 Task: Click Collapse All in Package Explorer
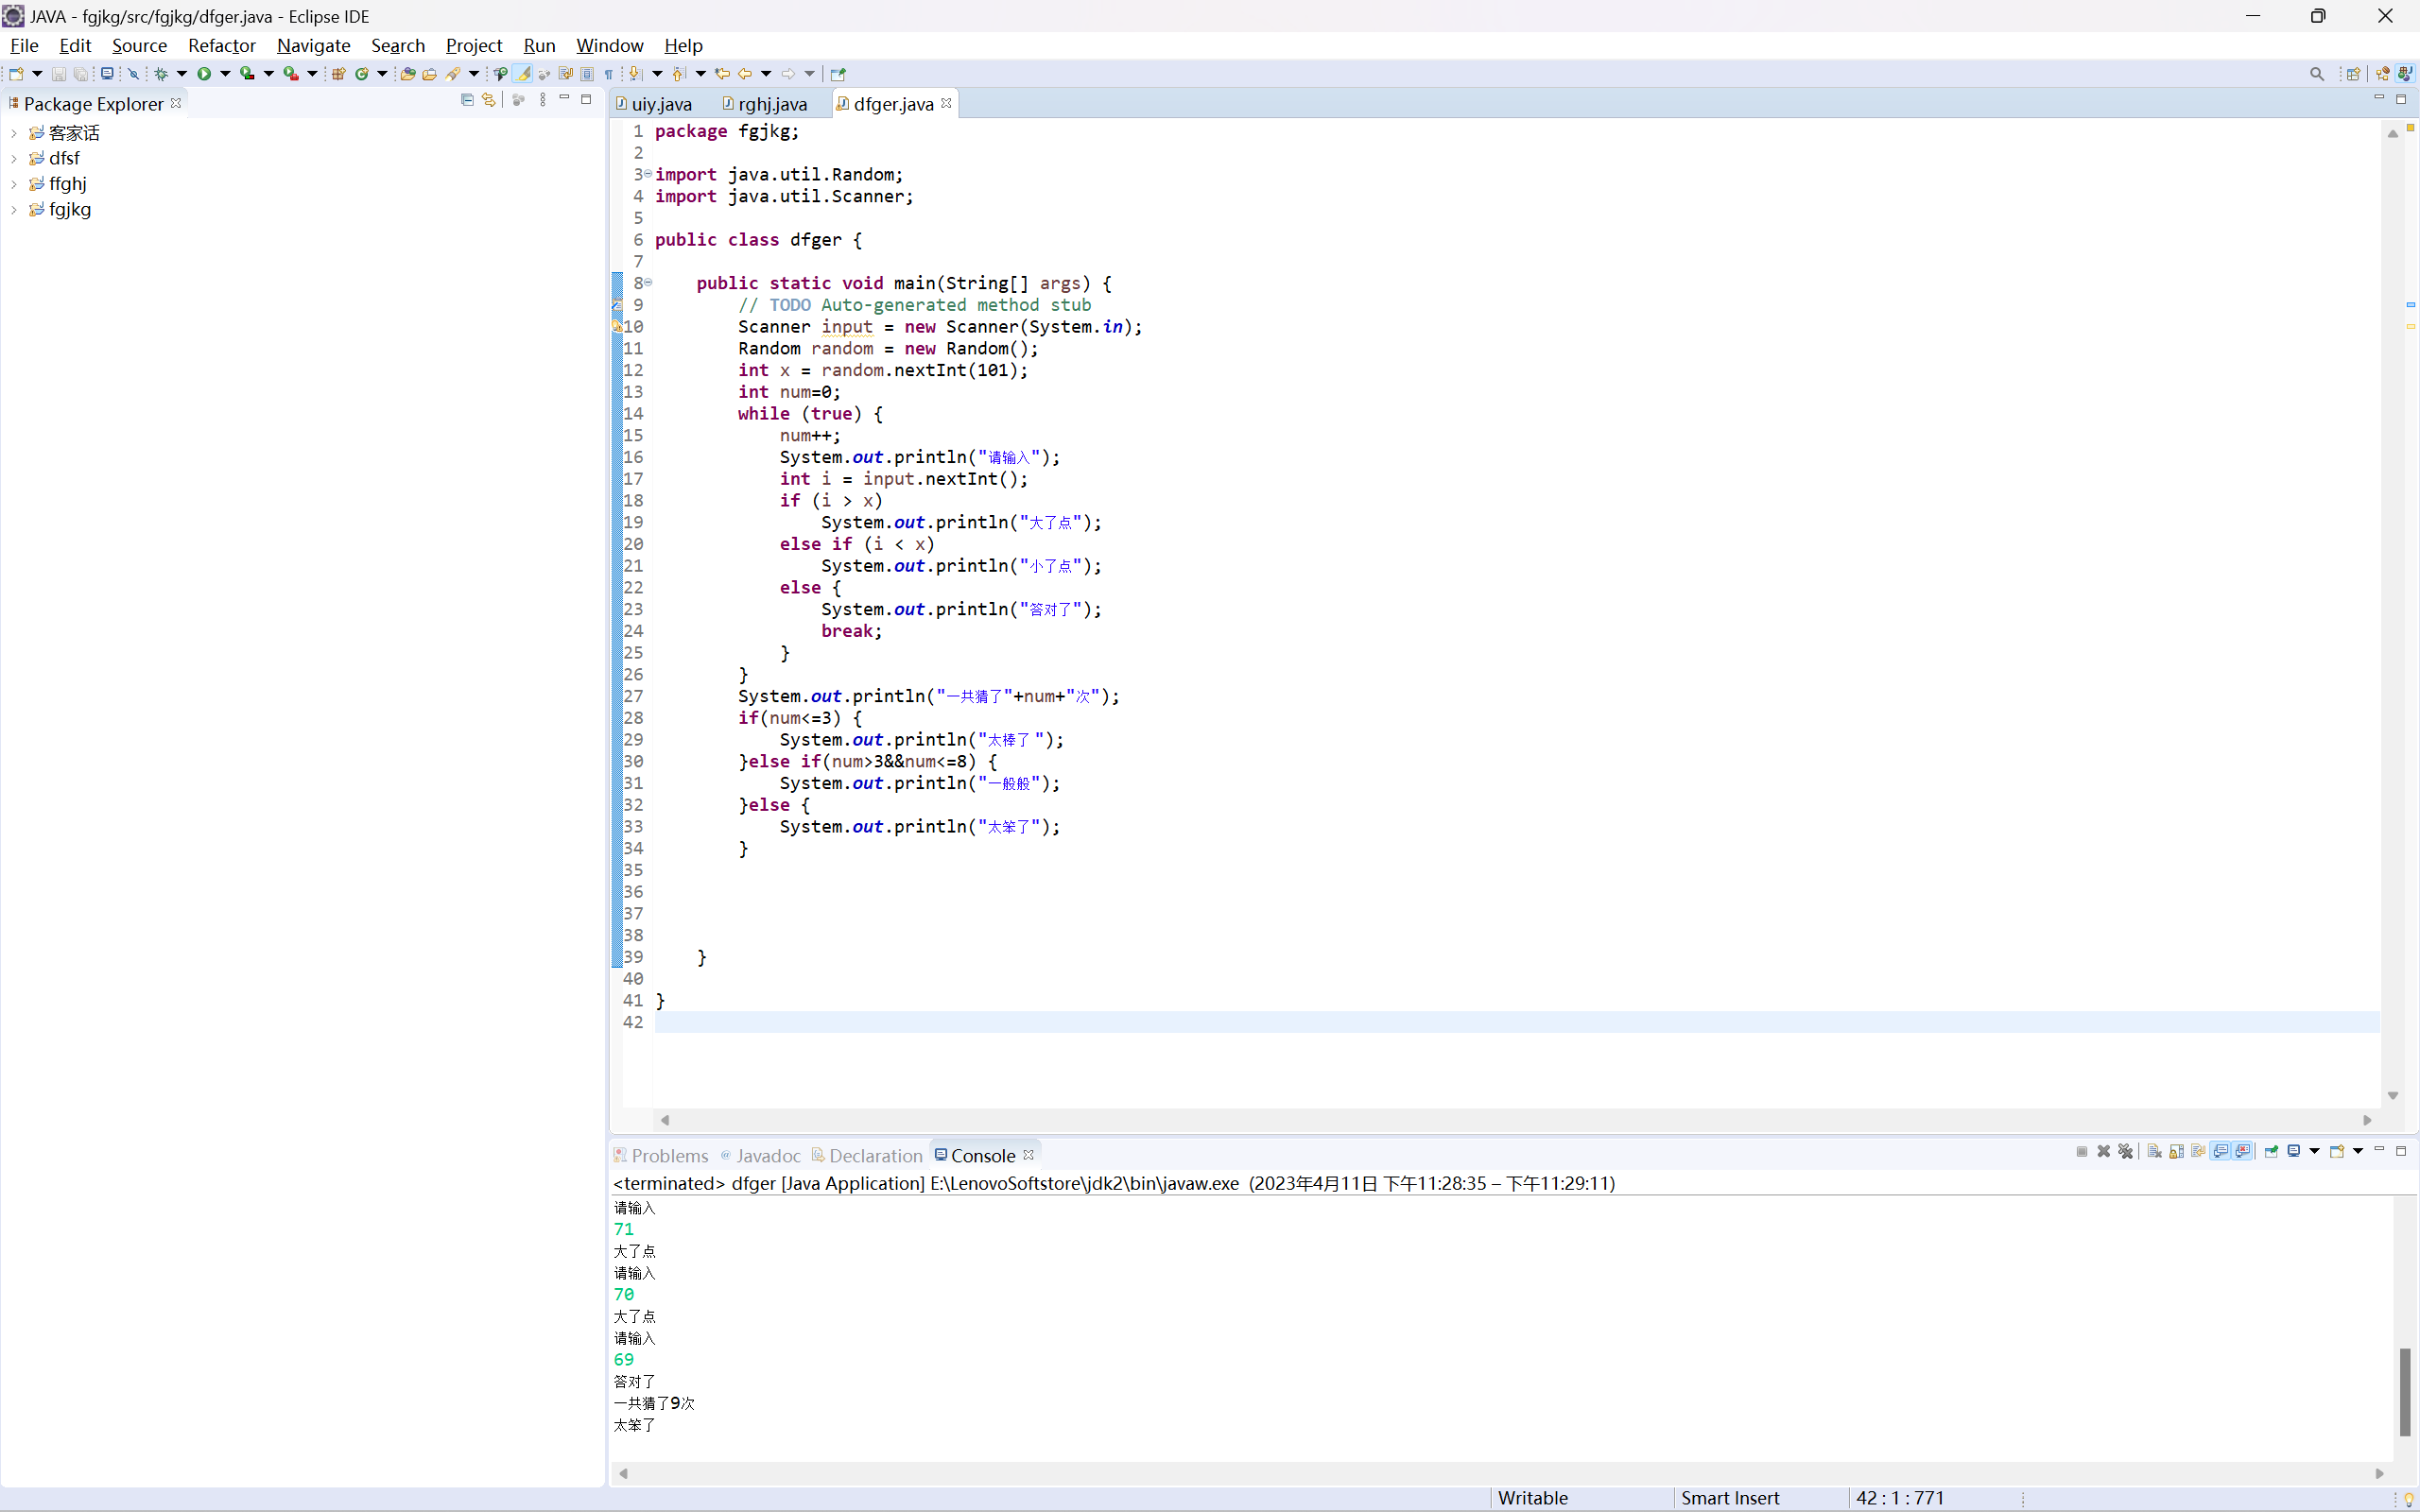[x=467, y=99]
